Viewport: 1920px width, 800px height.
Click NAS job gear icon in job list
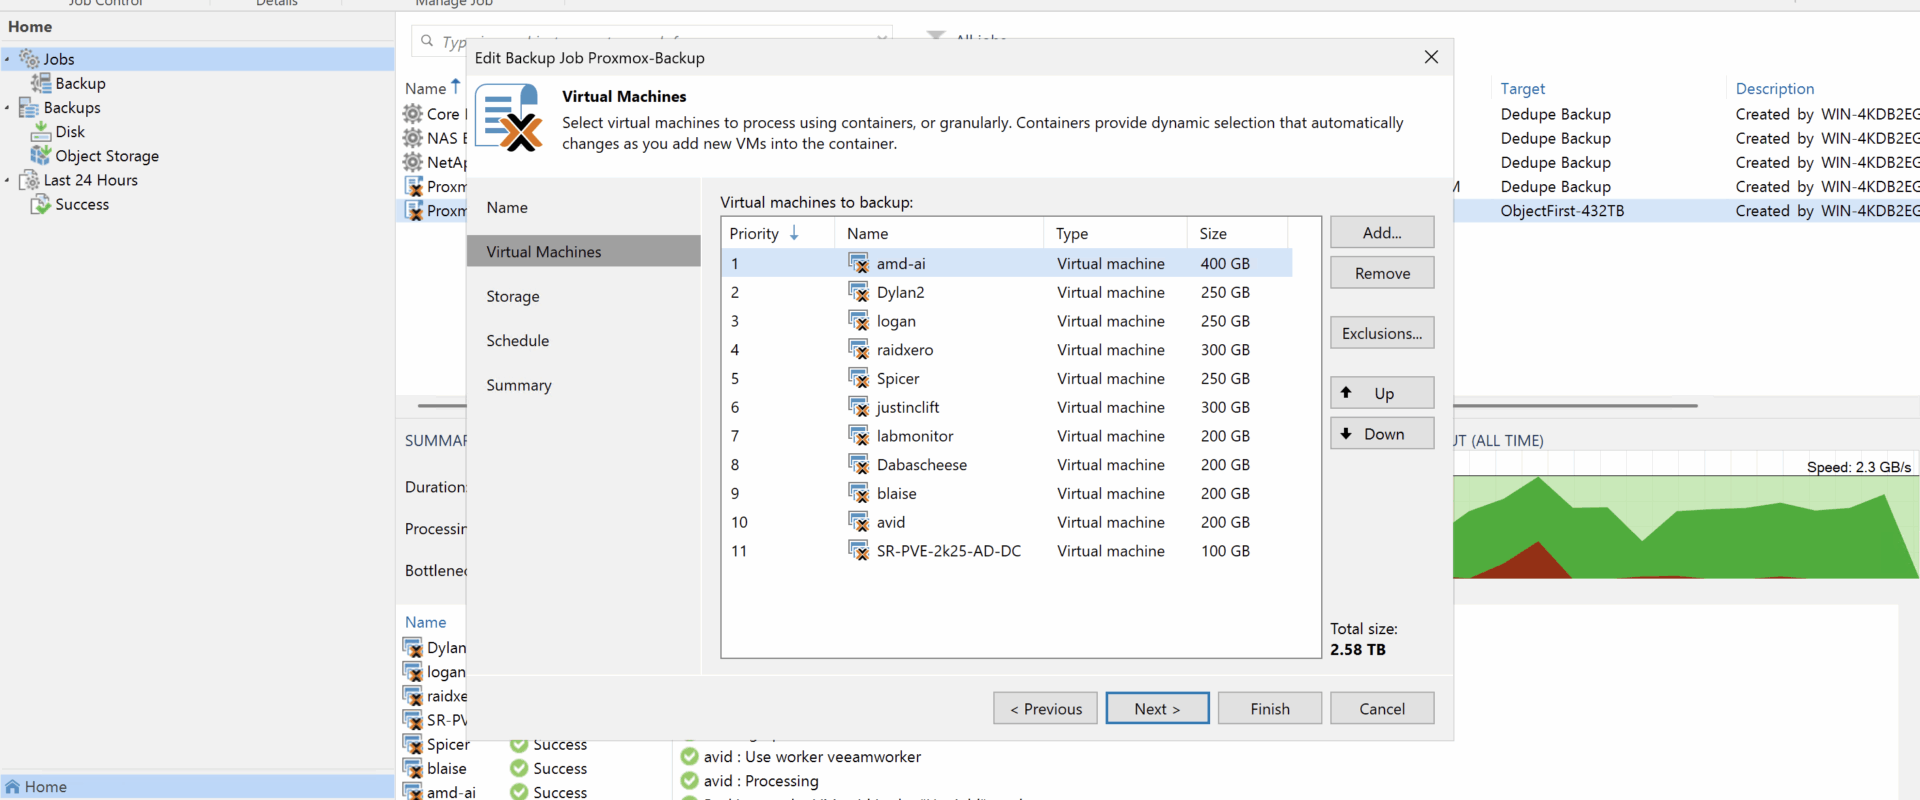(413, 138)
